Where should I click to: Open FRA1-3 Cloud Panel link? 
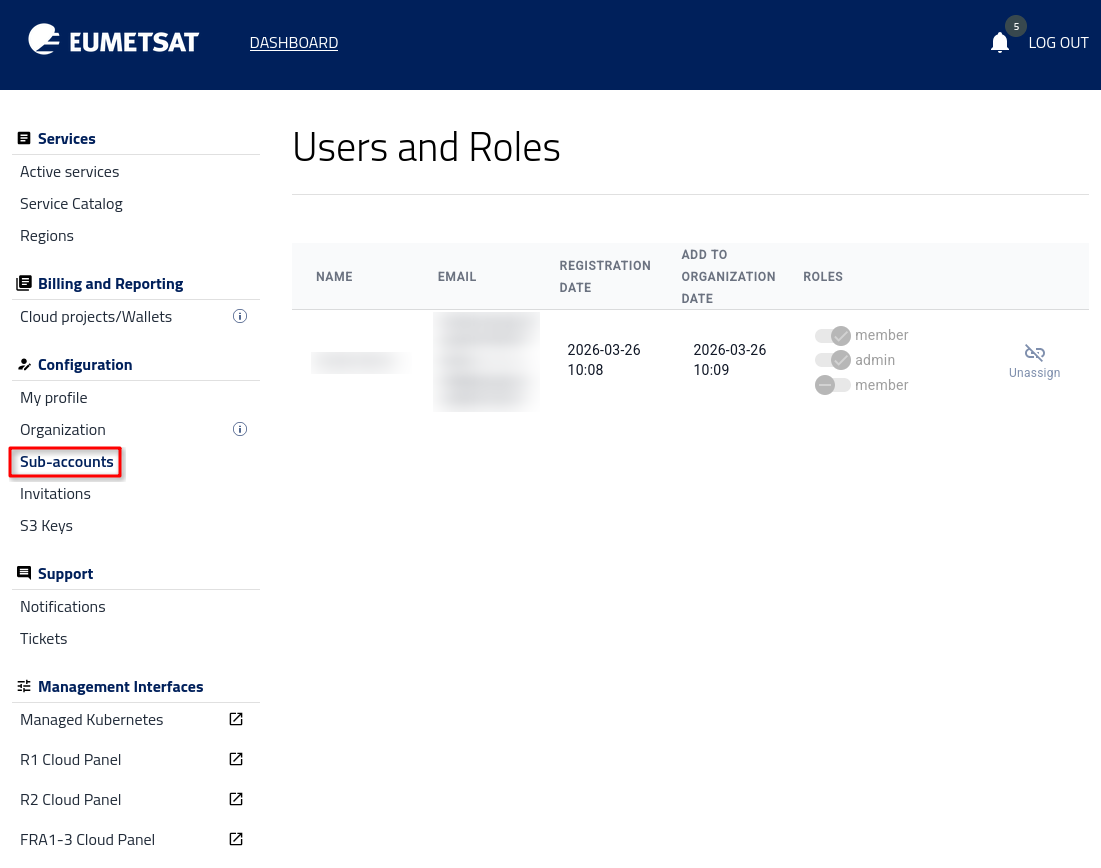pyautogui.click(x=87, y=840)
